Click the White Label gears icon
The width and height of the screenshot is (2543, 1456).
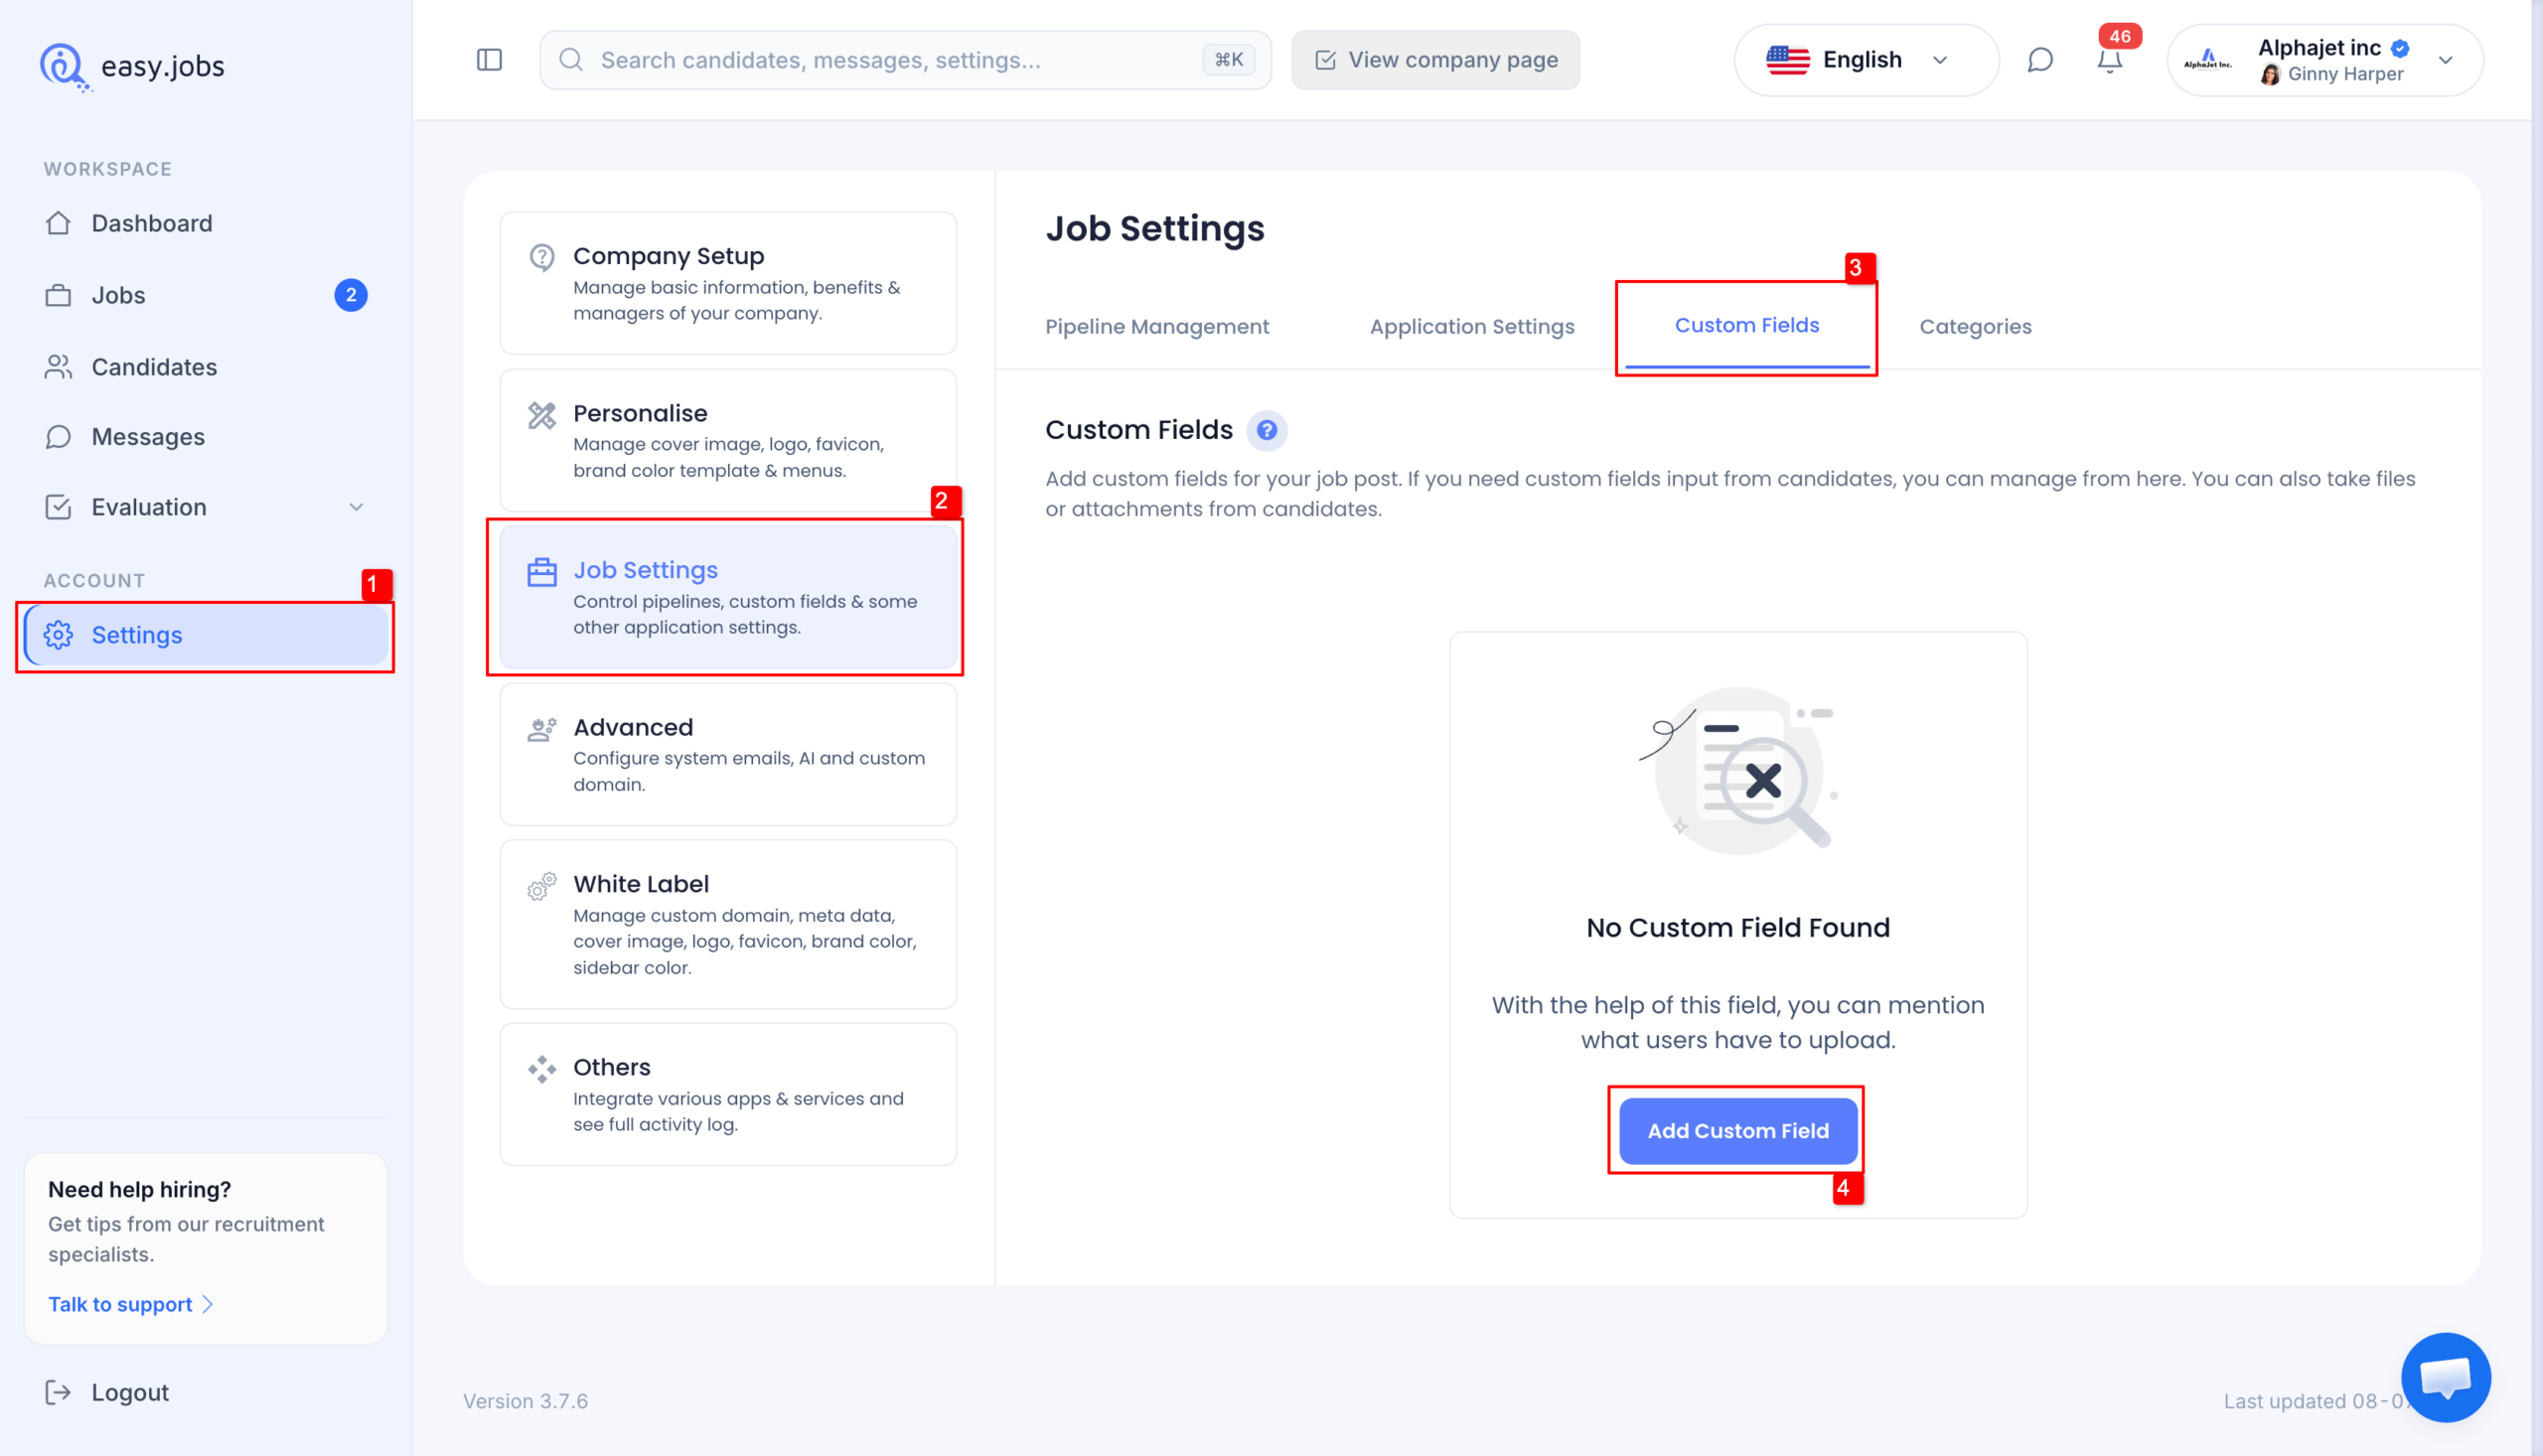[542, 886]
